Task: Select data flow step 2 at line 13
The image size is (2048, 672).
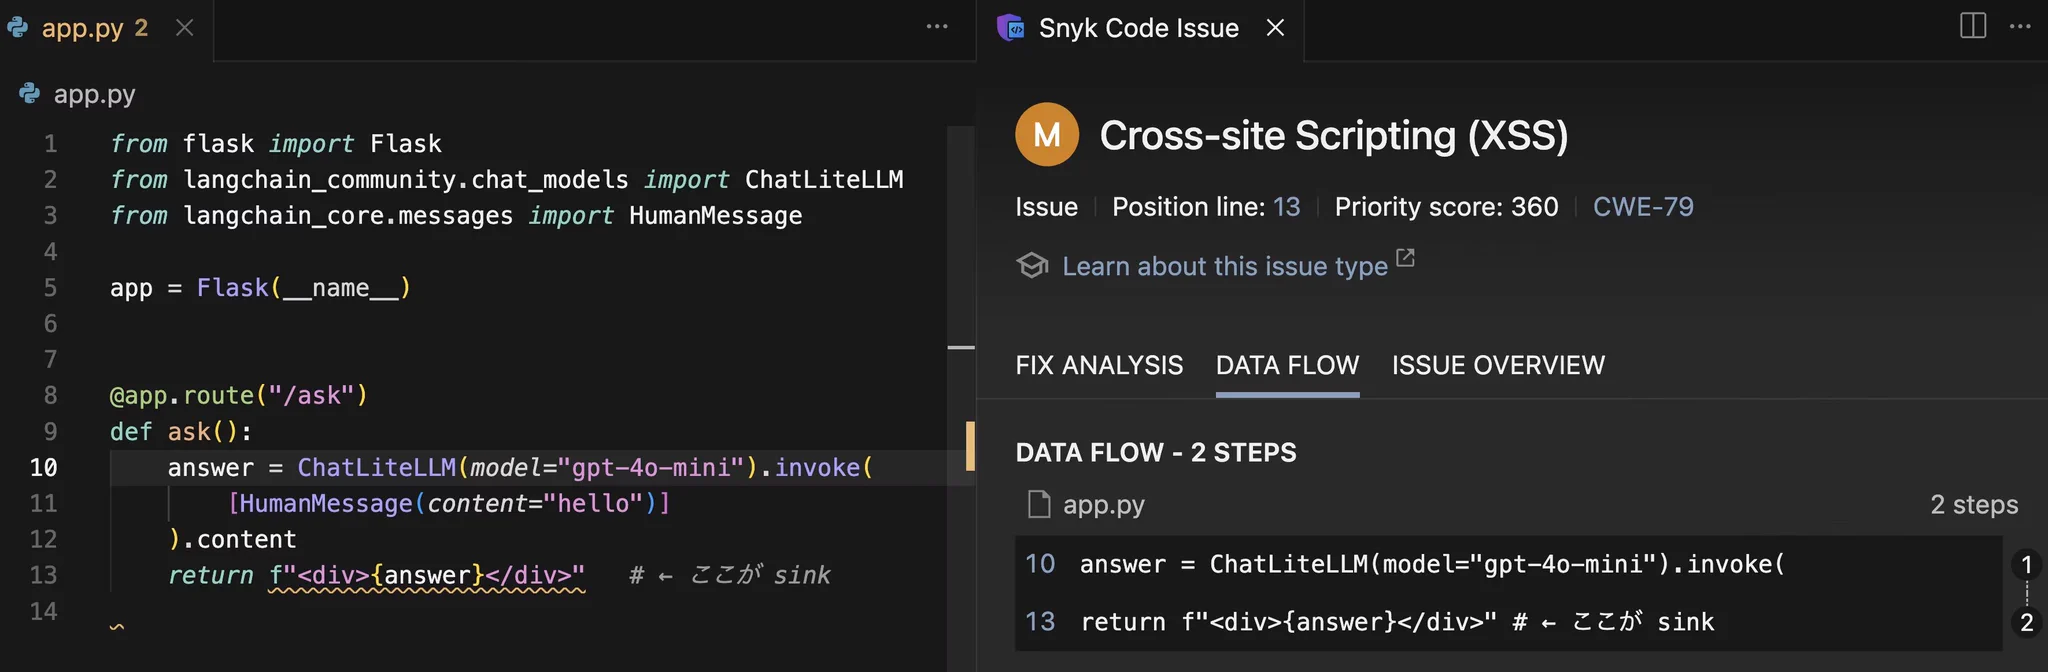Action: click(x=1508, y=622)
